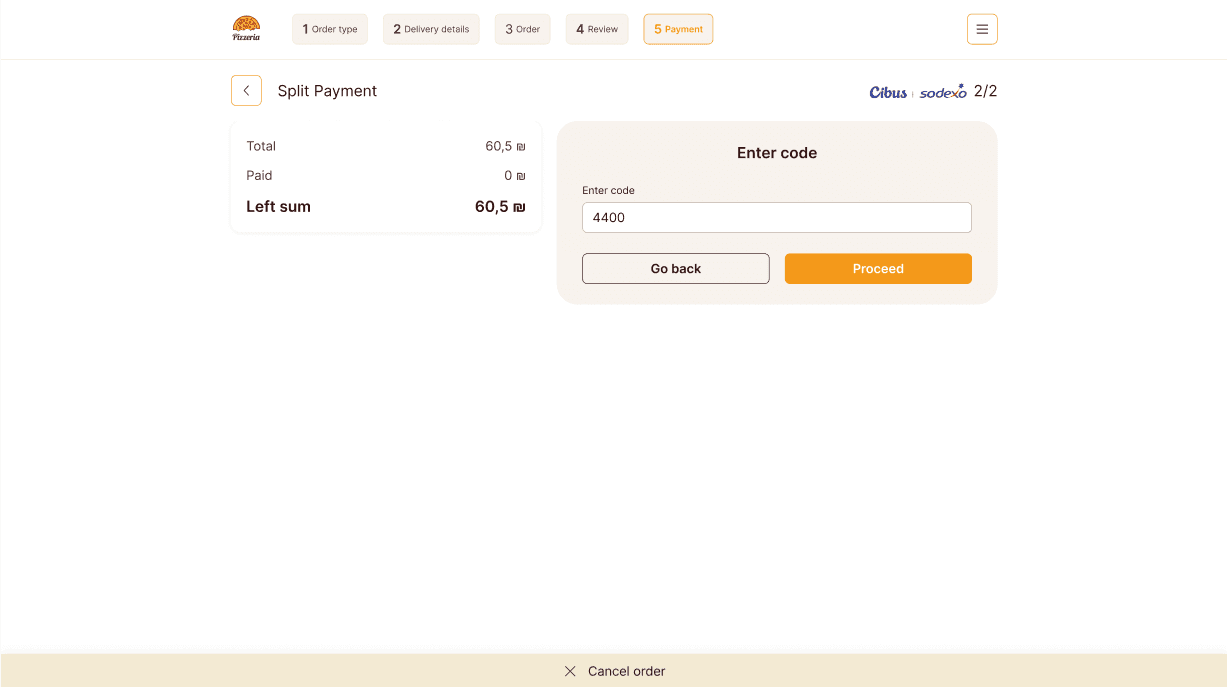This screenshot has height=687, width=1227.
Task: Click the Enter code panel title
Action: pos(777,153)
